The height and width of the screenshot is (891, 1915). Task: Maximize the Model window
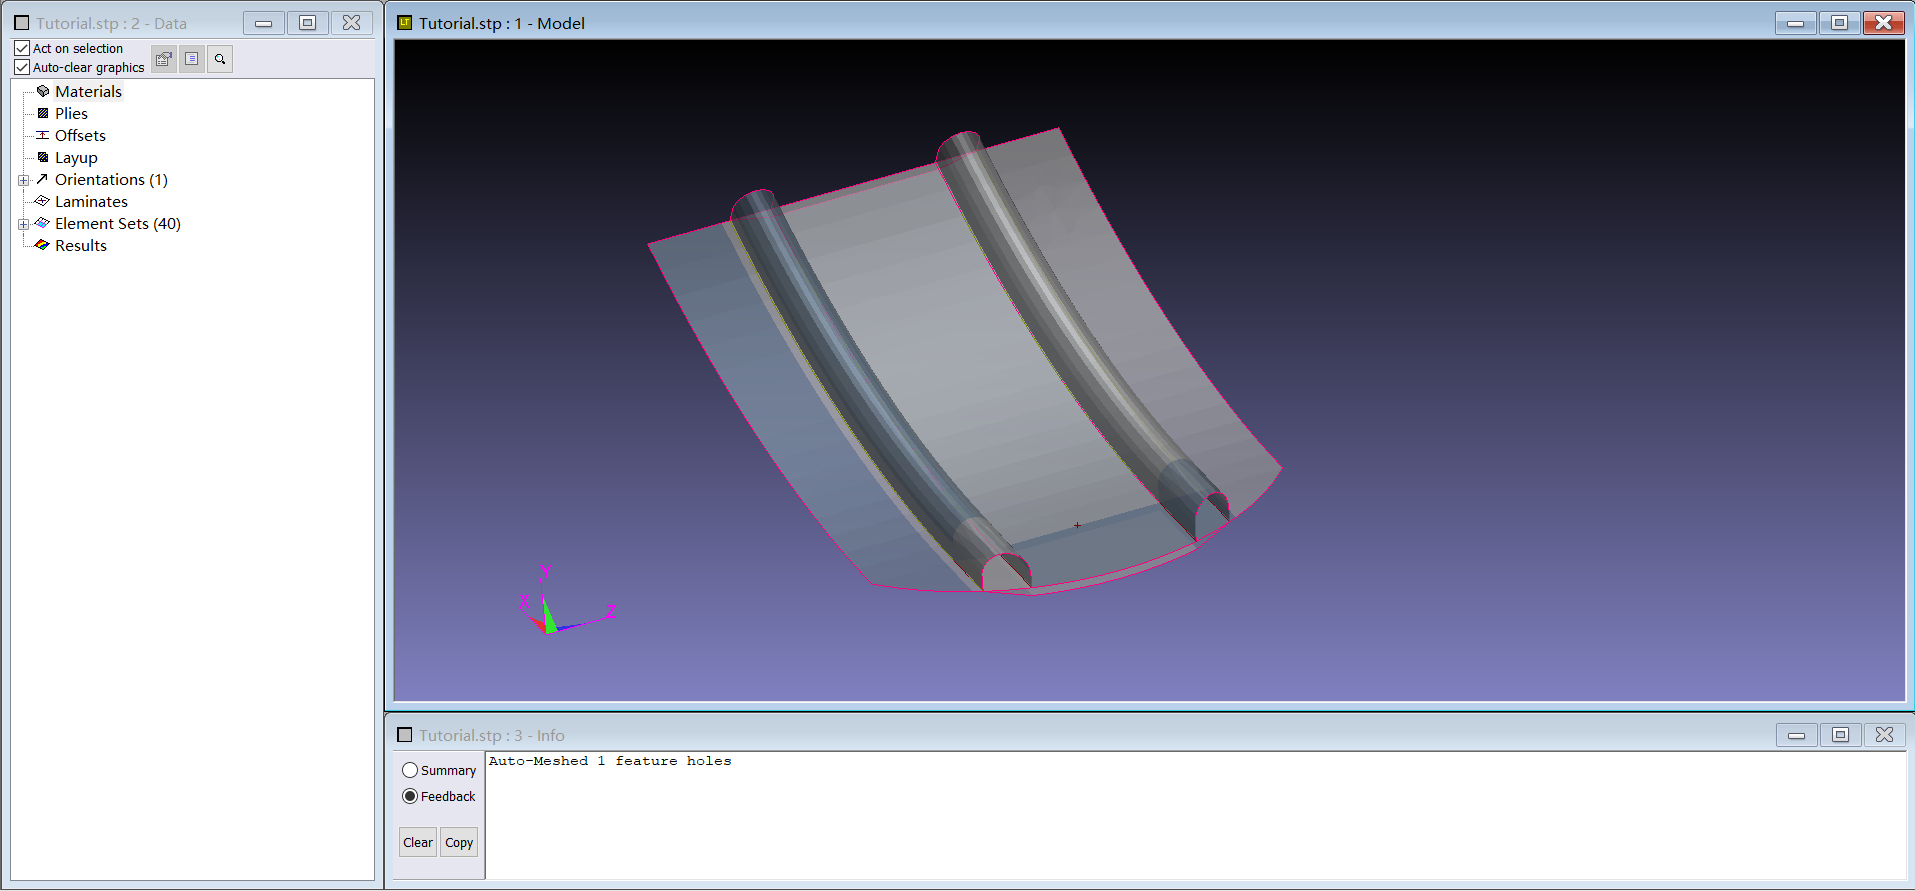(x=1840, y=23)
